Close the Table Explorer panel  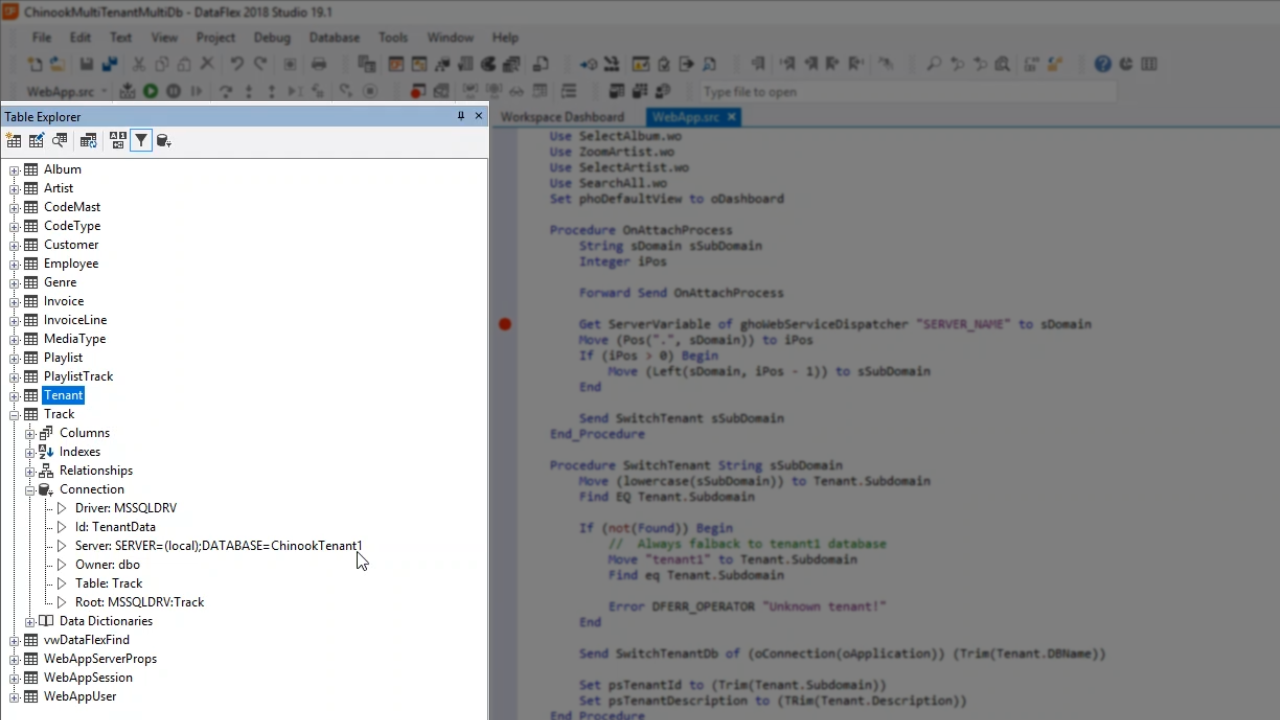point(478,116)
